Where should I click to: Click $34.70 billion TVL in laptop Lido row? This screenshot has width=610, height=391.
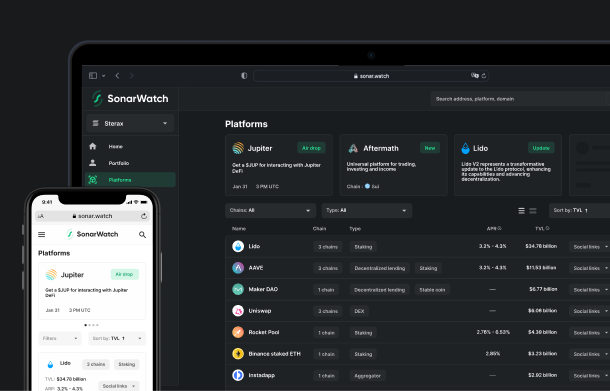point(541,246)
